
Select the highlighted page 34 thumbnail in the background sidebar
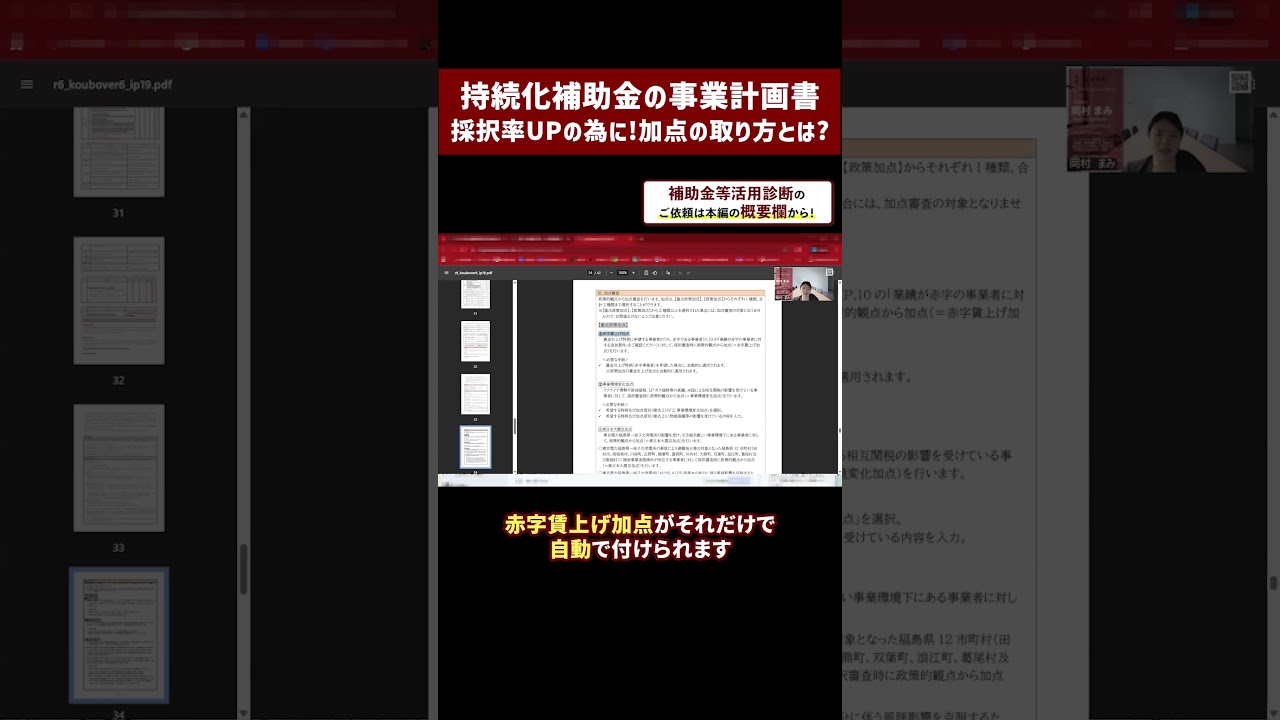click(x=118, y=636)
